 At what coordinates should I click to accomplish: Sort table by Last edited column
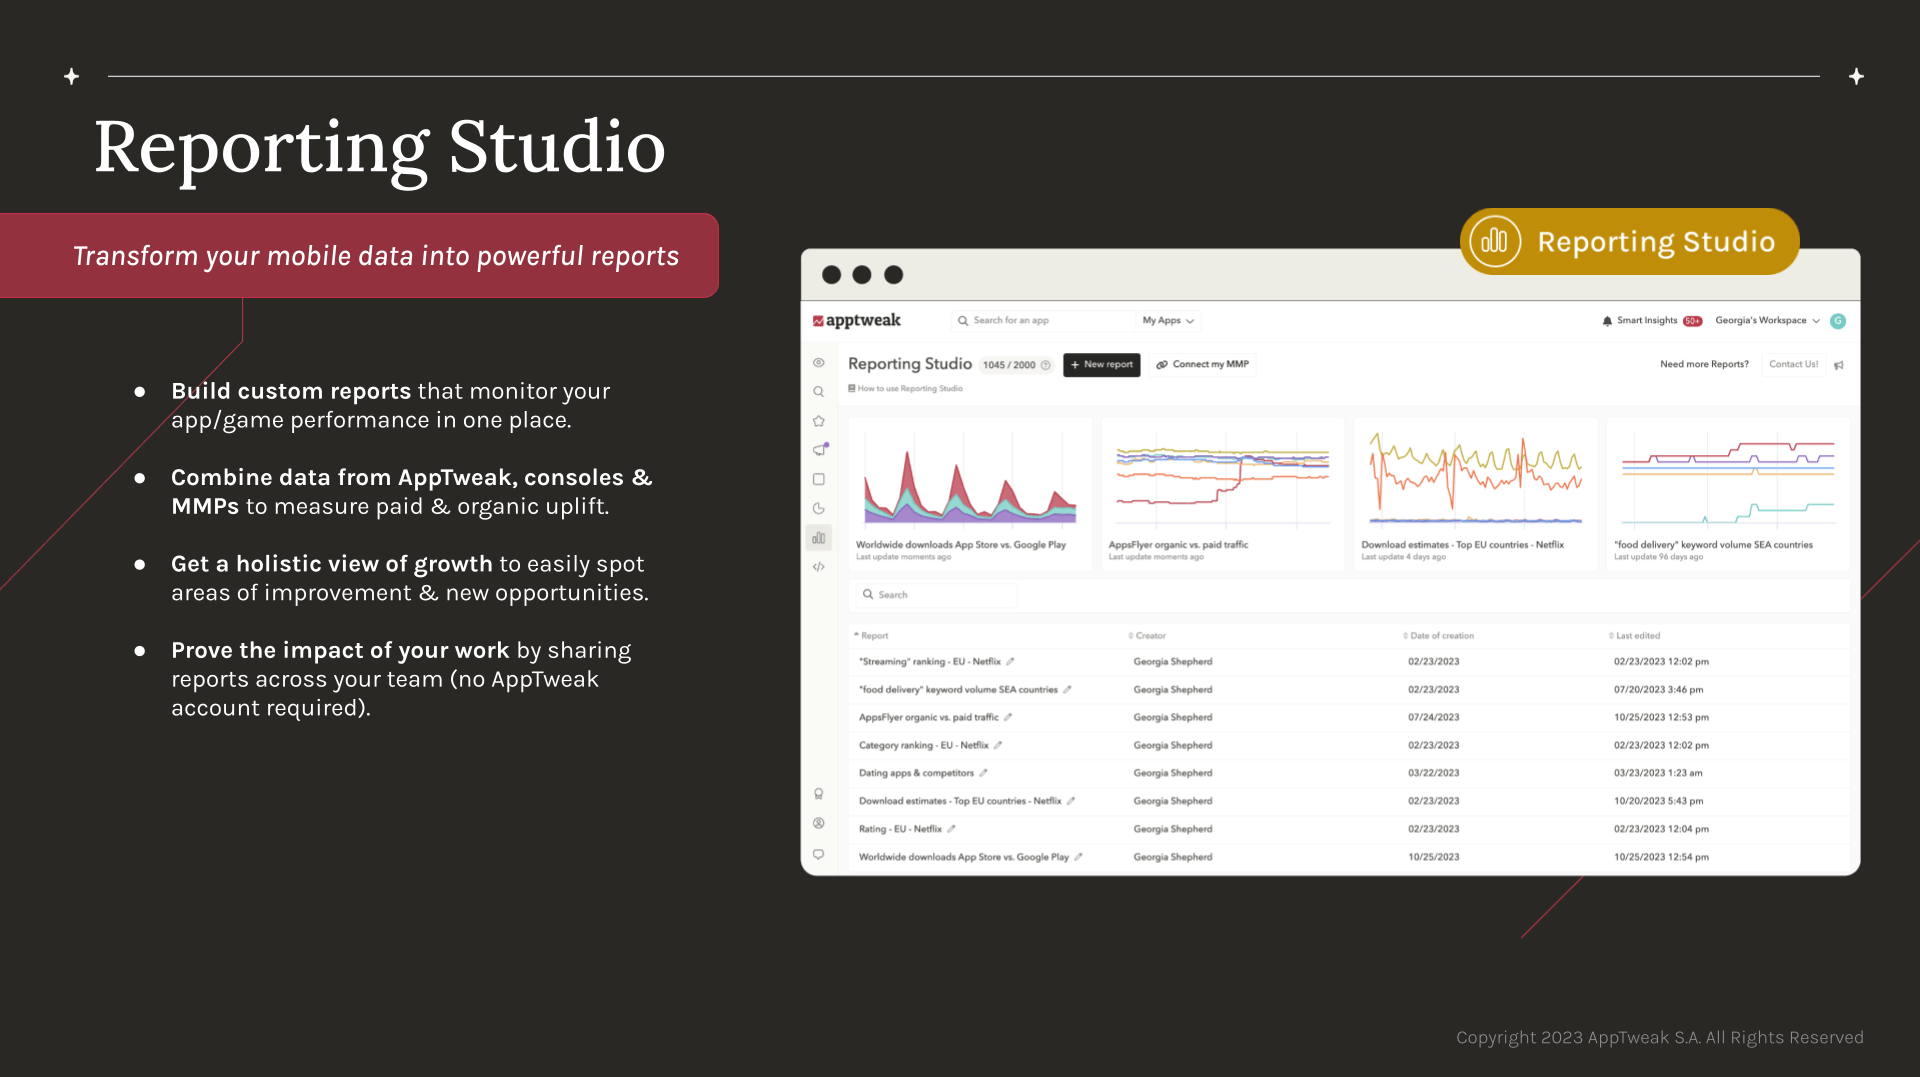coord(1634,636)
